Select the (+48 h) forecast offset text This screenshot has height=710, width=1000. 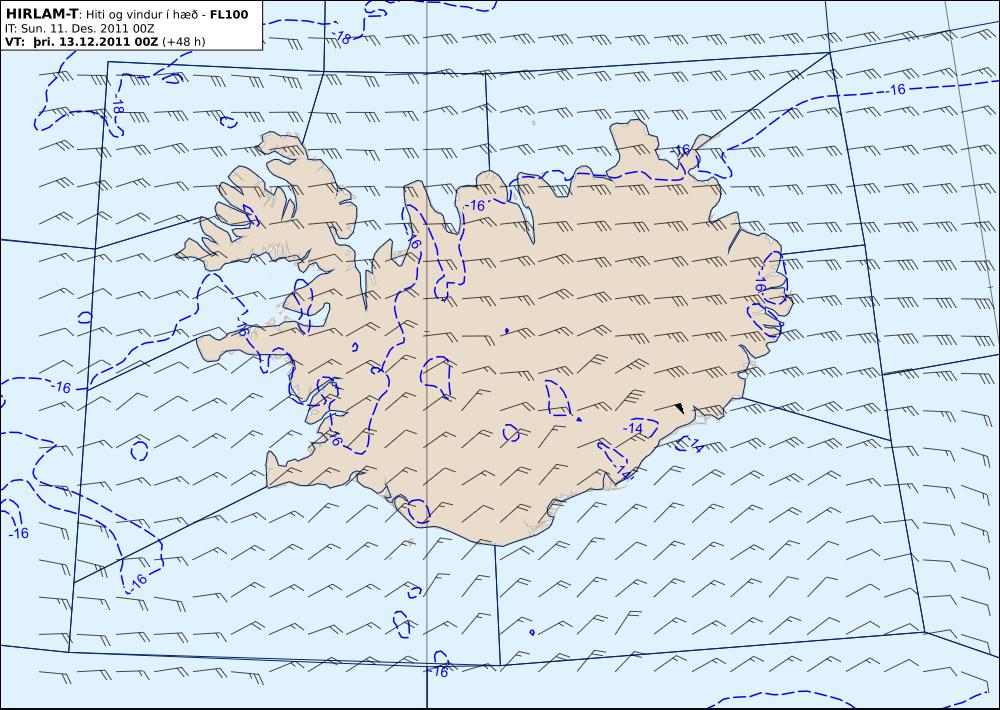[184, 42]
